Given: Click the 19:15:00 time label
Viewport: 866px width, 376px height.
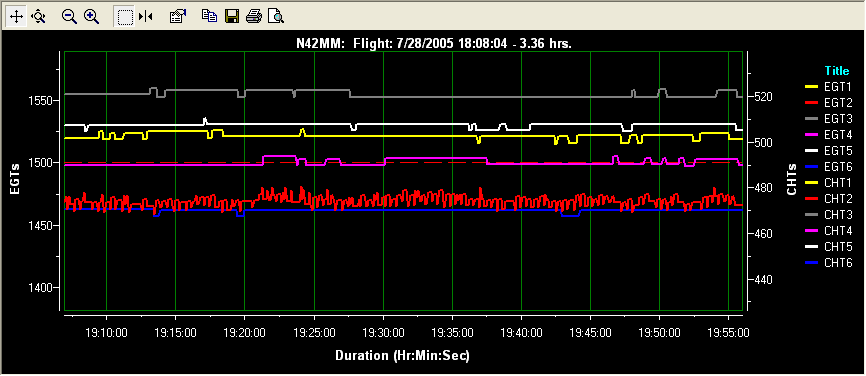Looking at the screenshot, I should pos(176,333).
